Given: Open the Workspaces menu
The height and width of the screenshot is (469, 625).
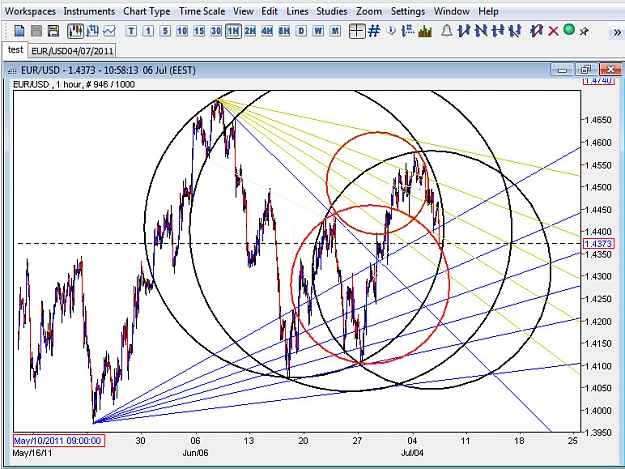Looking at the screenshot, I should pos(30,11).
